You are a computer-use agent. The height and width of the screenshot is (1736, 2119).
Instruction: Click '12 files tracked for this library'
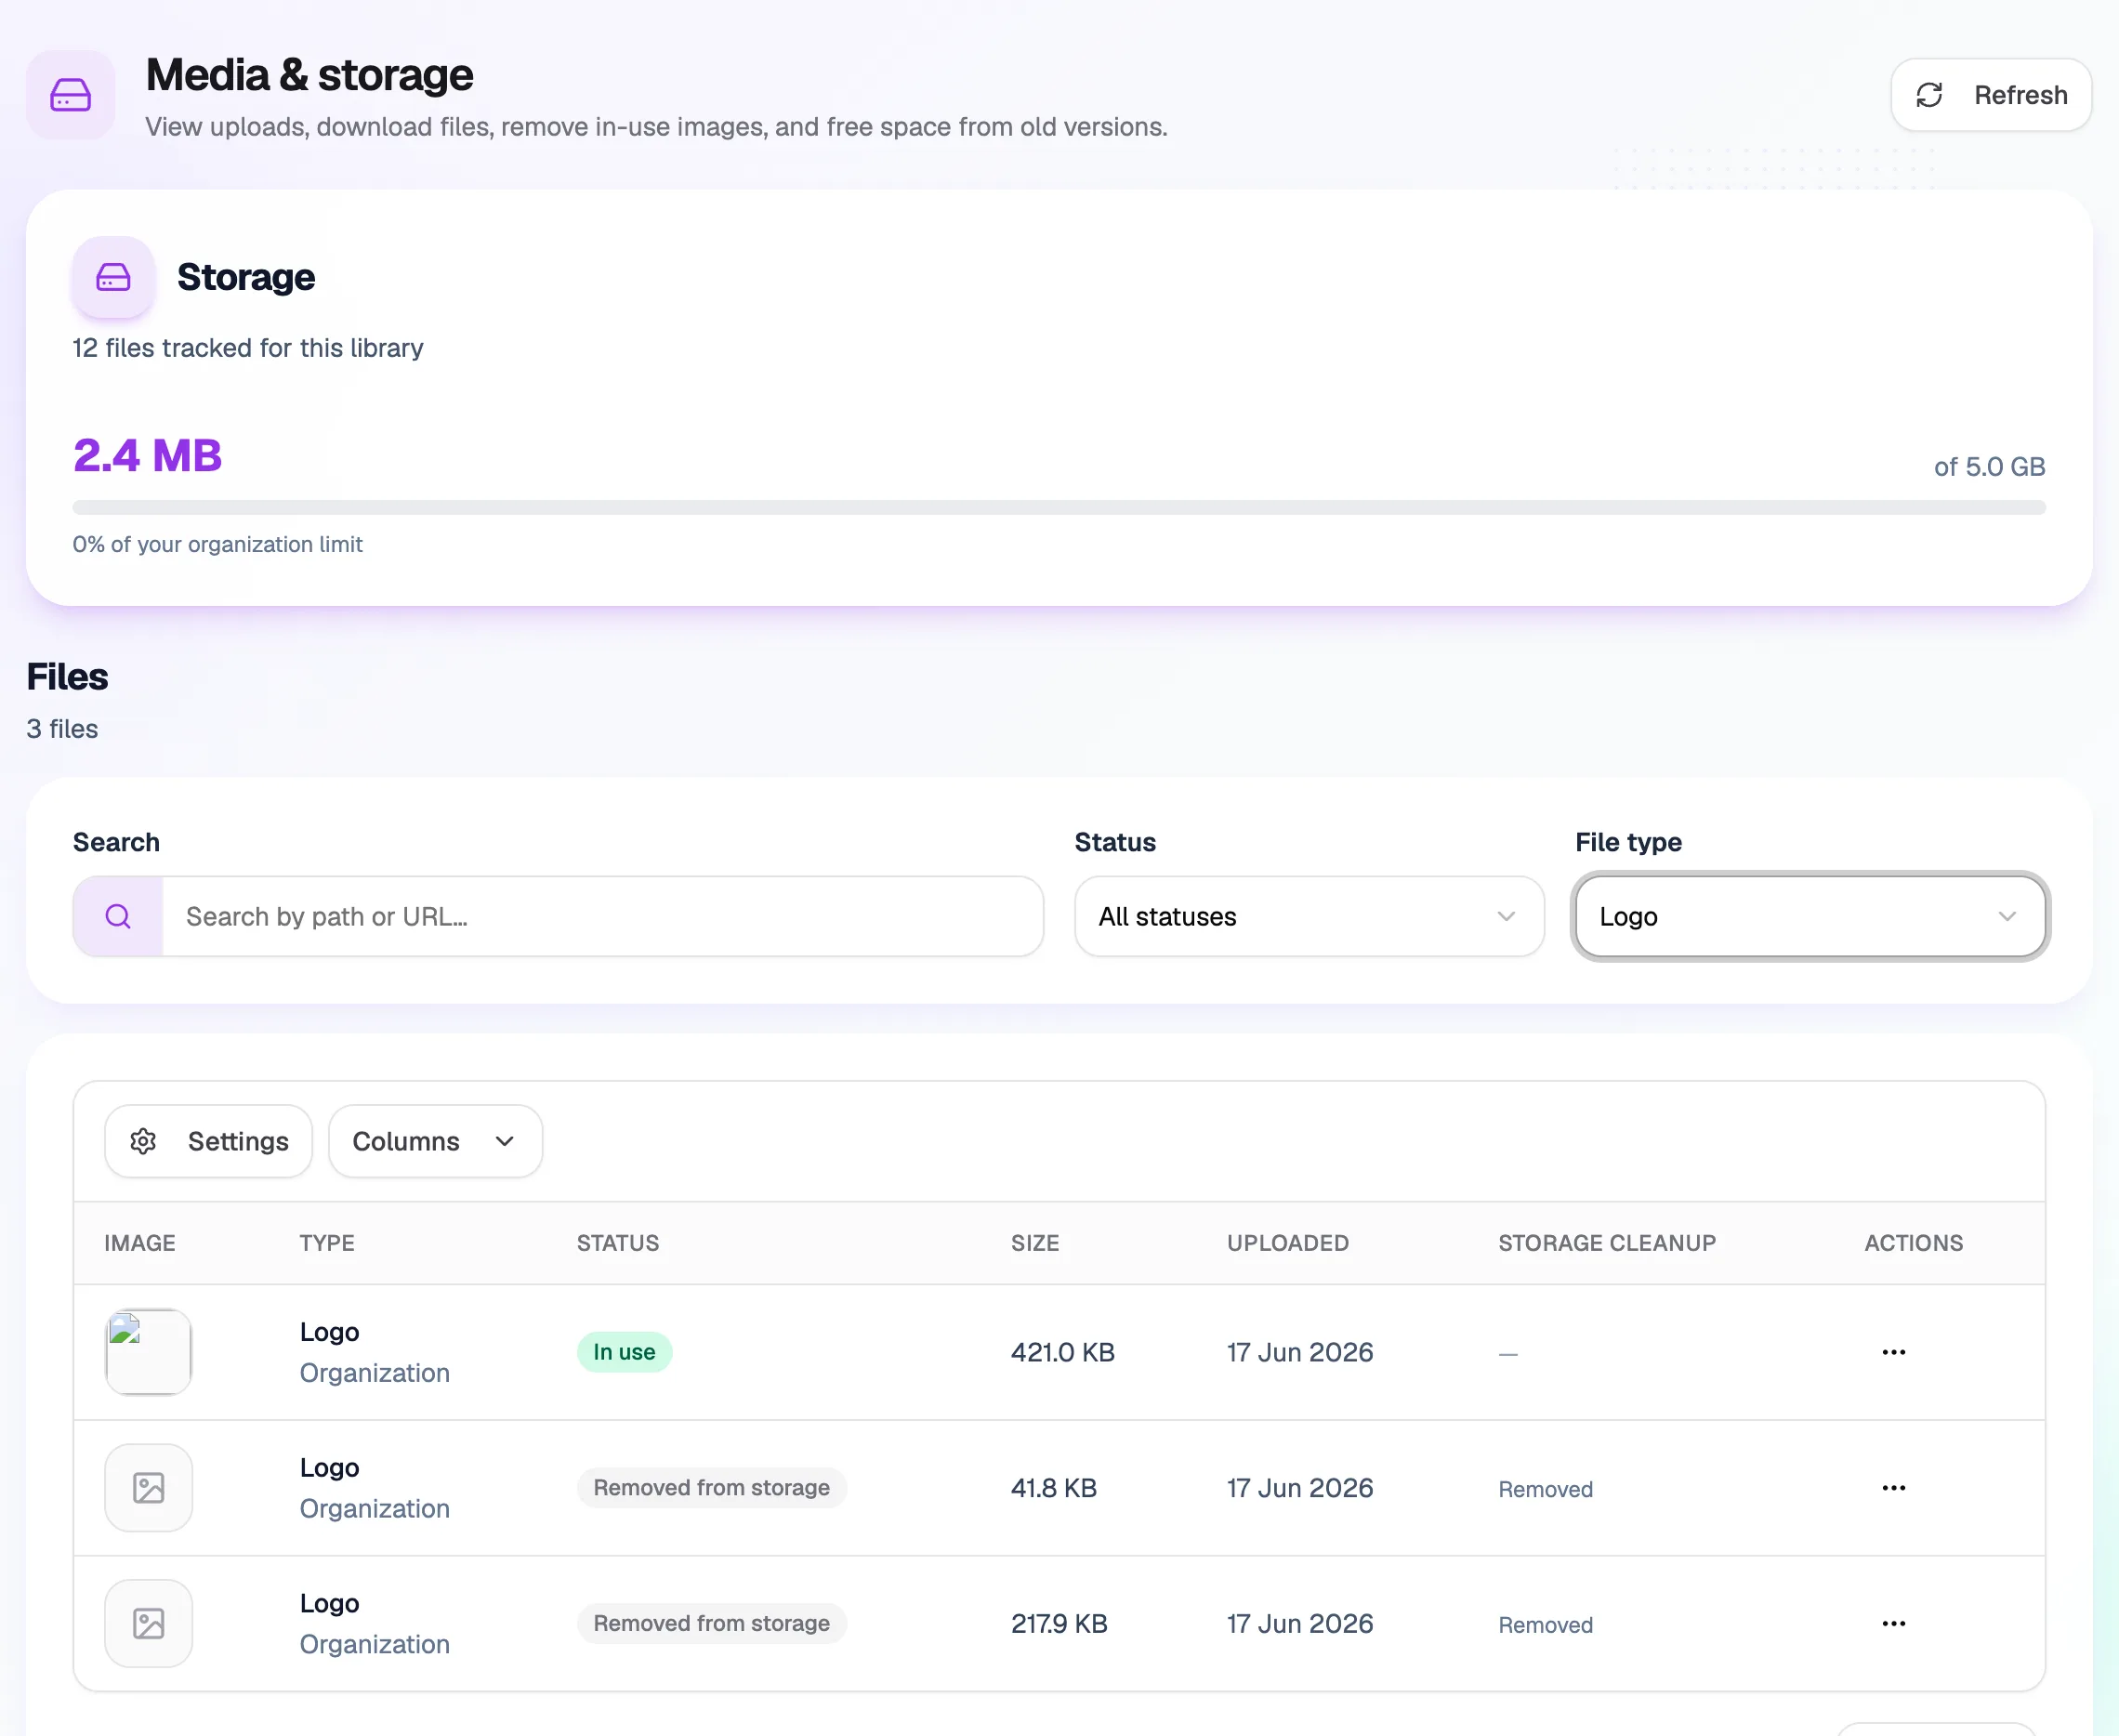[x=248, y=348]
